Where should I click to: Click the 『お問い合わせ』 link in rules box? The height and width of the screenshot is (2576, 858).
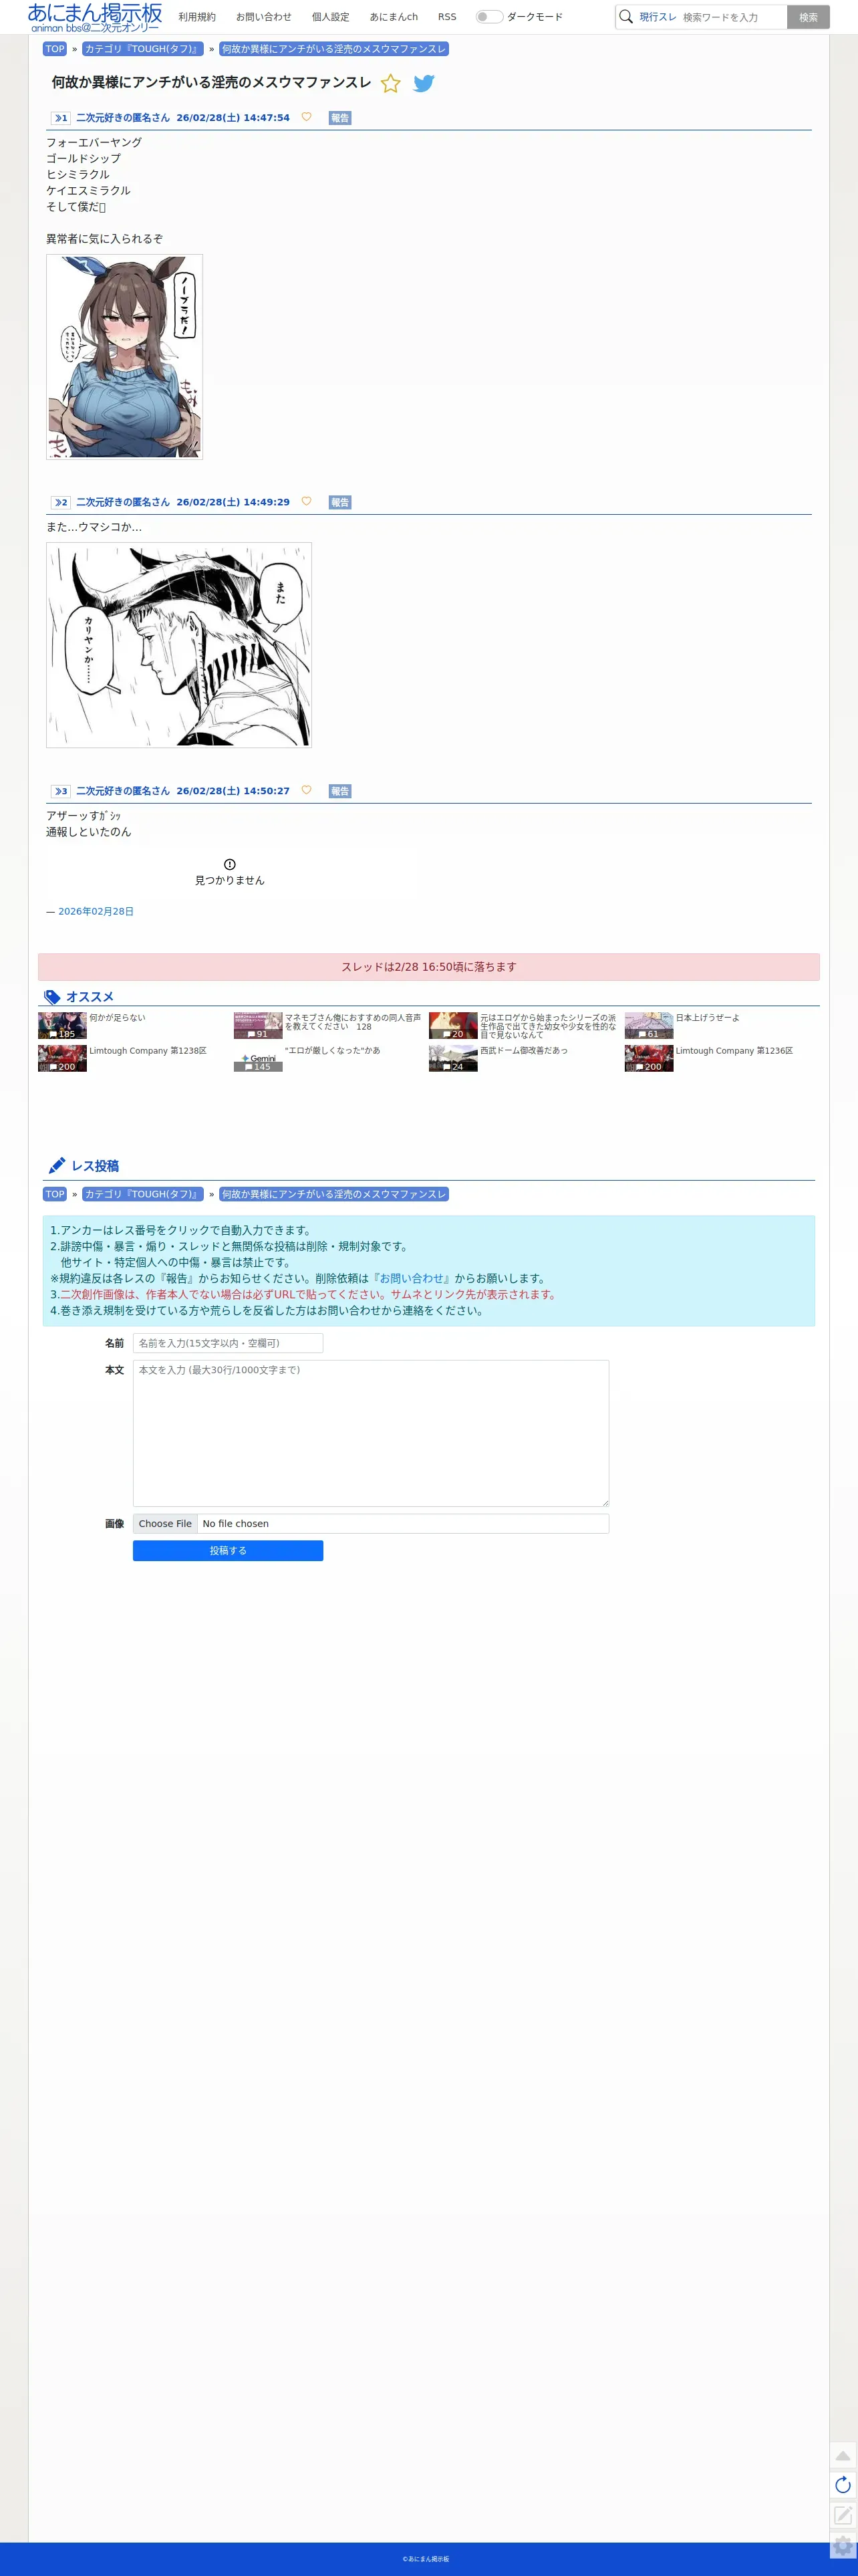(x=411, y=1278)
